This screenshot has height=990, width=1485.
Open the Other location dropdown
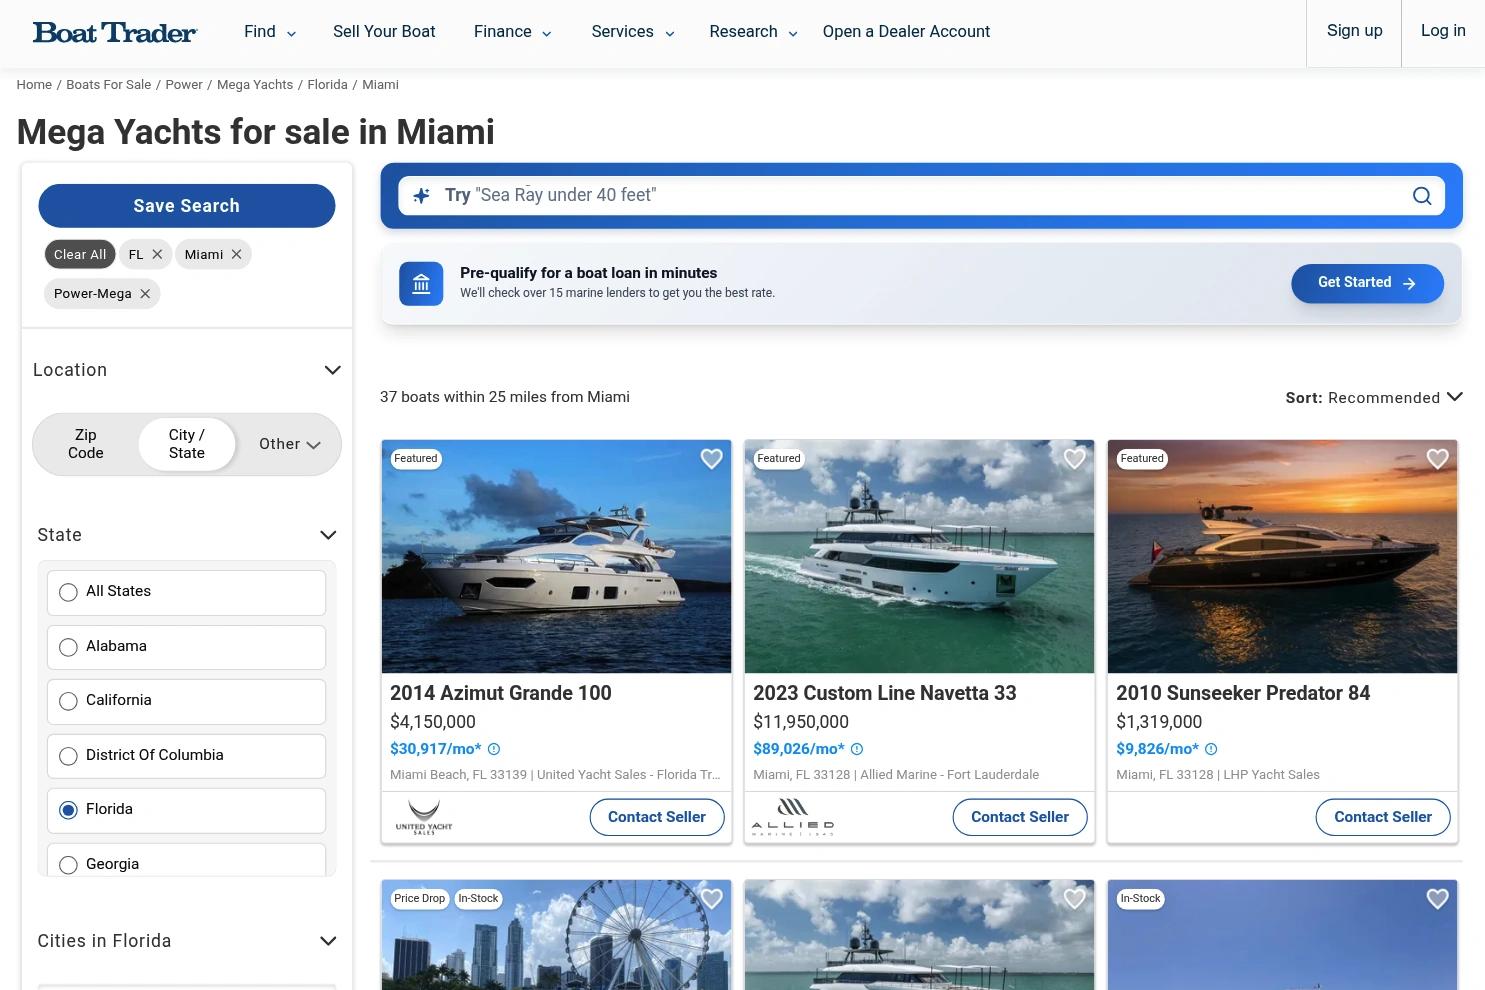coord(289,444)
